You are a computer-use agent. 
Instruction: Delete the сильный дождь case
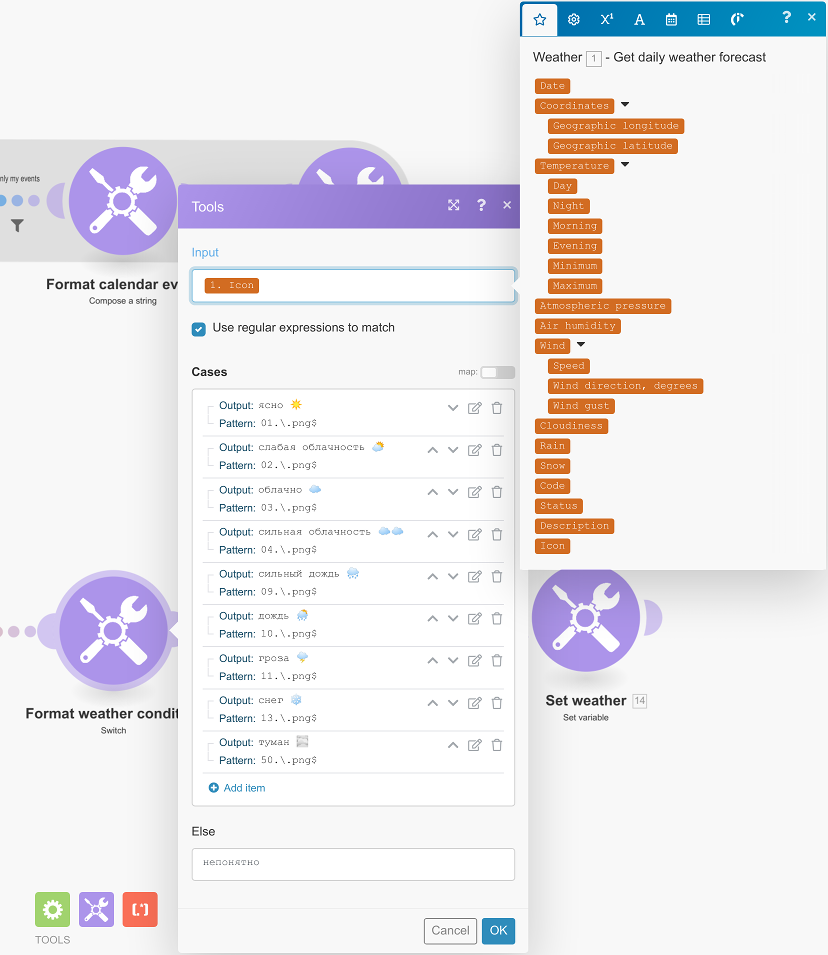pos(497,577)
